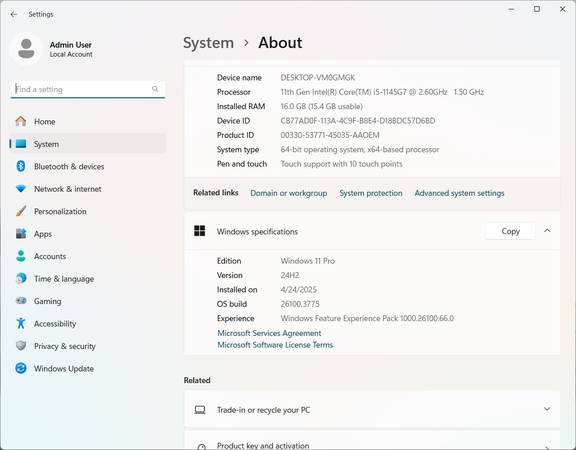Click the Related section heading
Screen dimensions: 576x450
click(x=197, y=380)
